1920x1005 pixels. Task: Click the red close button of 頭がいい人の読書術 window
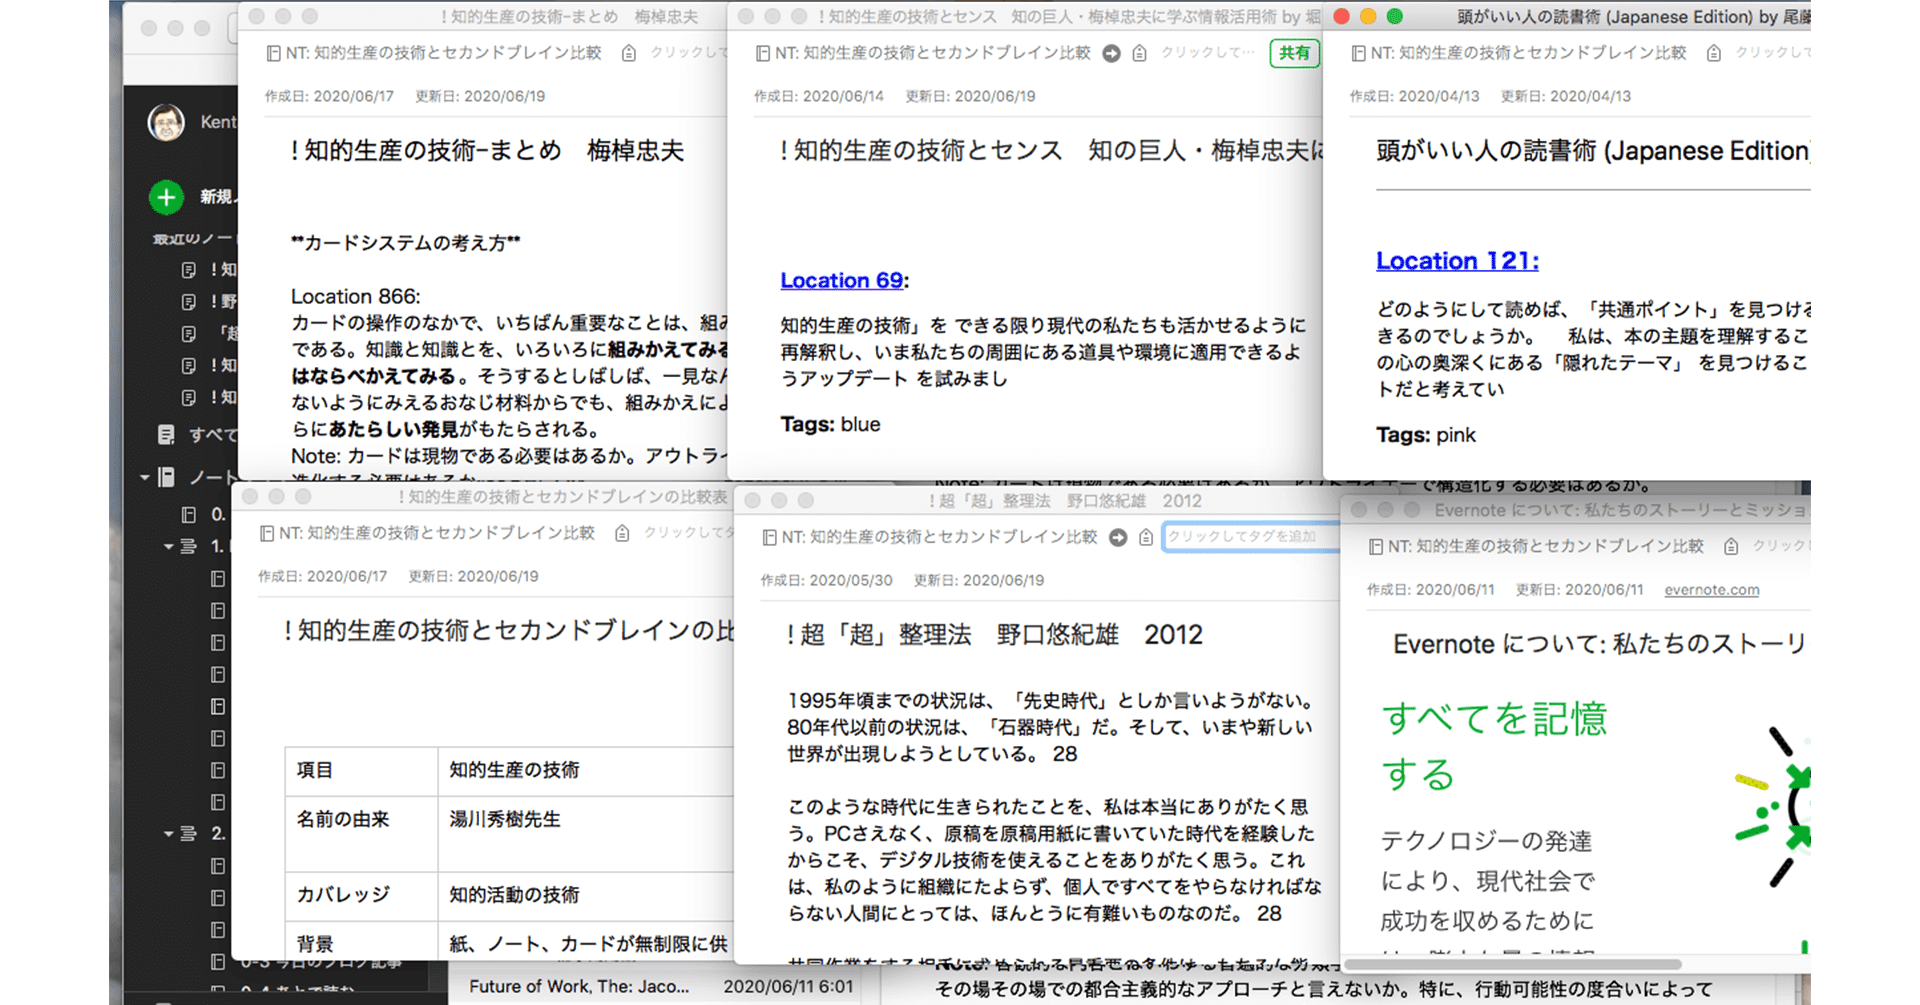pos(1342,17)
